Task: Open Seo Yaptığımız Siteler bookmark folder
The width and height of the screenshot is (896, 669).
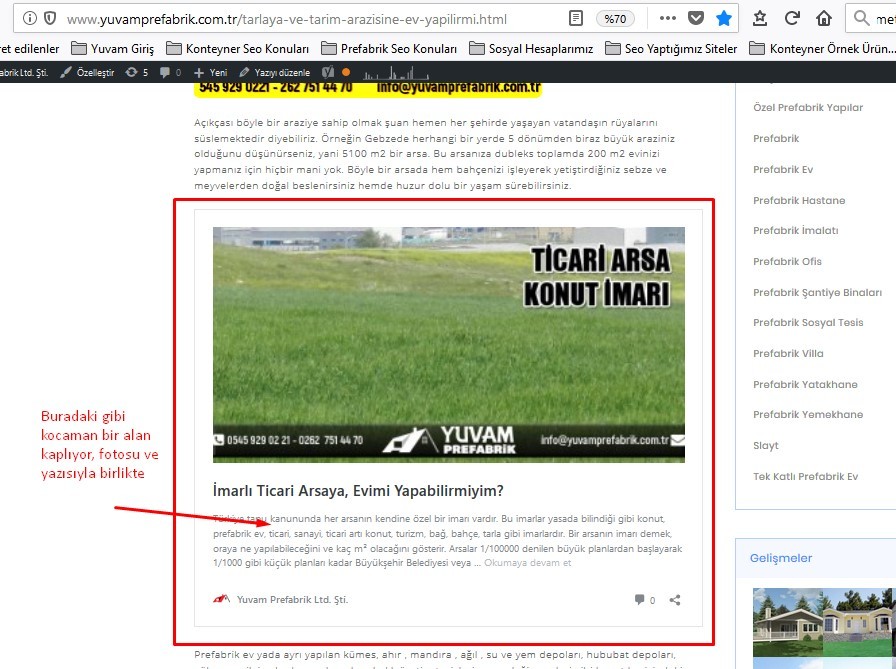Action: click(x=671, y=49)
